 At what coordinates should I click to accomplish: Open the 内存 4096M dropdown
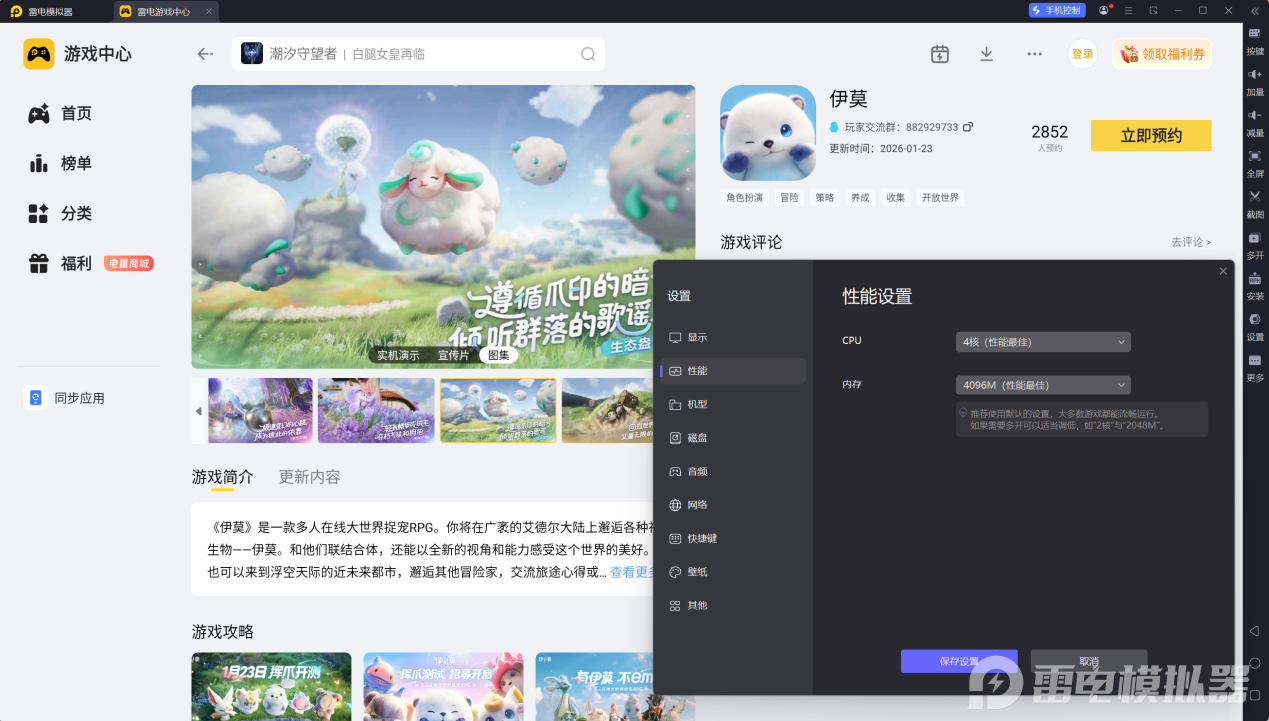pos(1043,385)
